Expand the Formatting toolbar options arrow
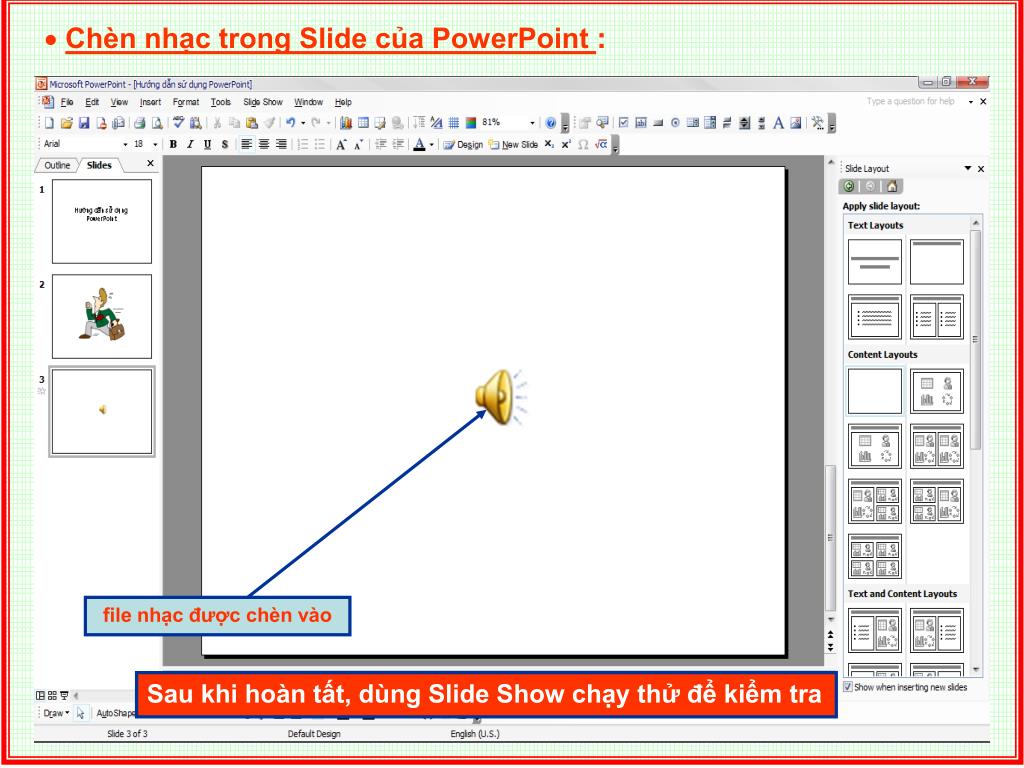 click(615, 145)
